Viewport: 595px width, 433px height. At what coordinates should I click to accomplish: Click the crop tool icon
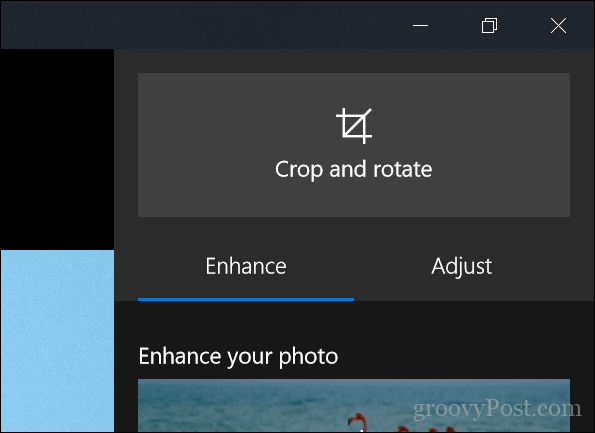354,126
